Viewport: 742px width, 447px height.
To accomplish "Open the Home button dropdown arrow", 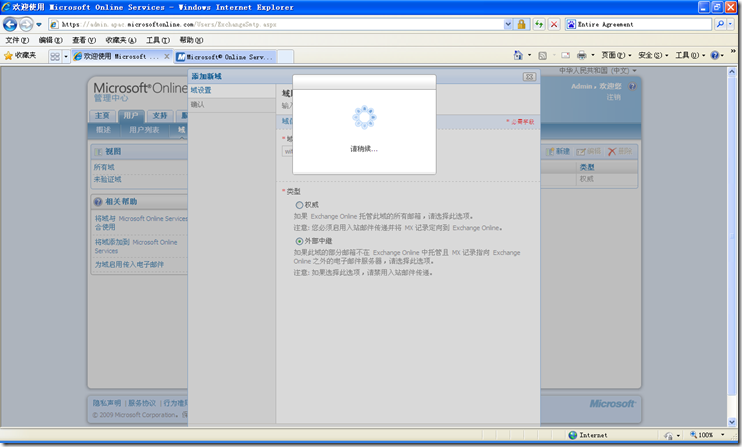I will pyautogui.click(x=530, y=55).
